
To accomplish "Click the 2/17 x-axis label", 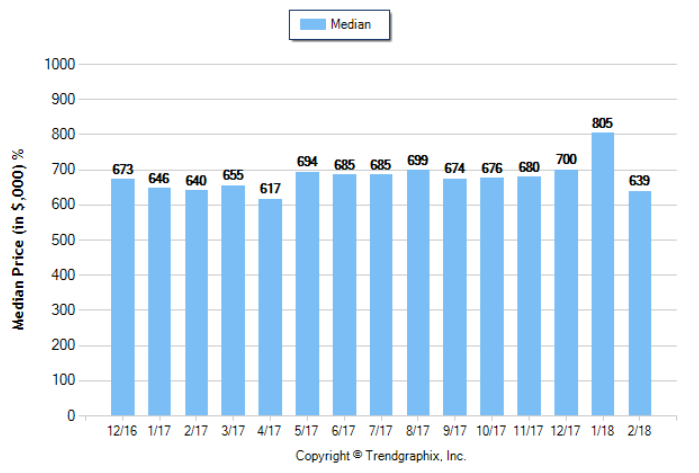I will coord(196,431).
